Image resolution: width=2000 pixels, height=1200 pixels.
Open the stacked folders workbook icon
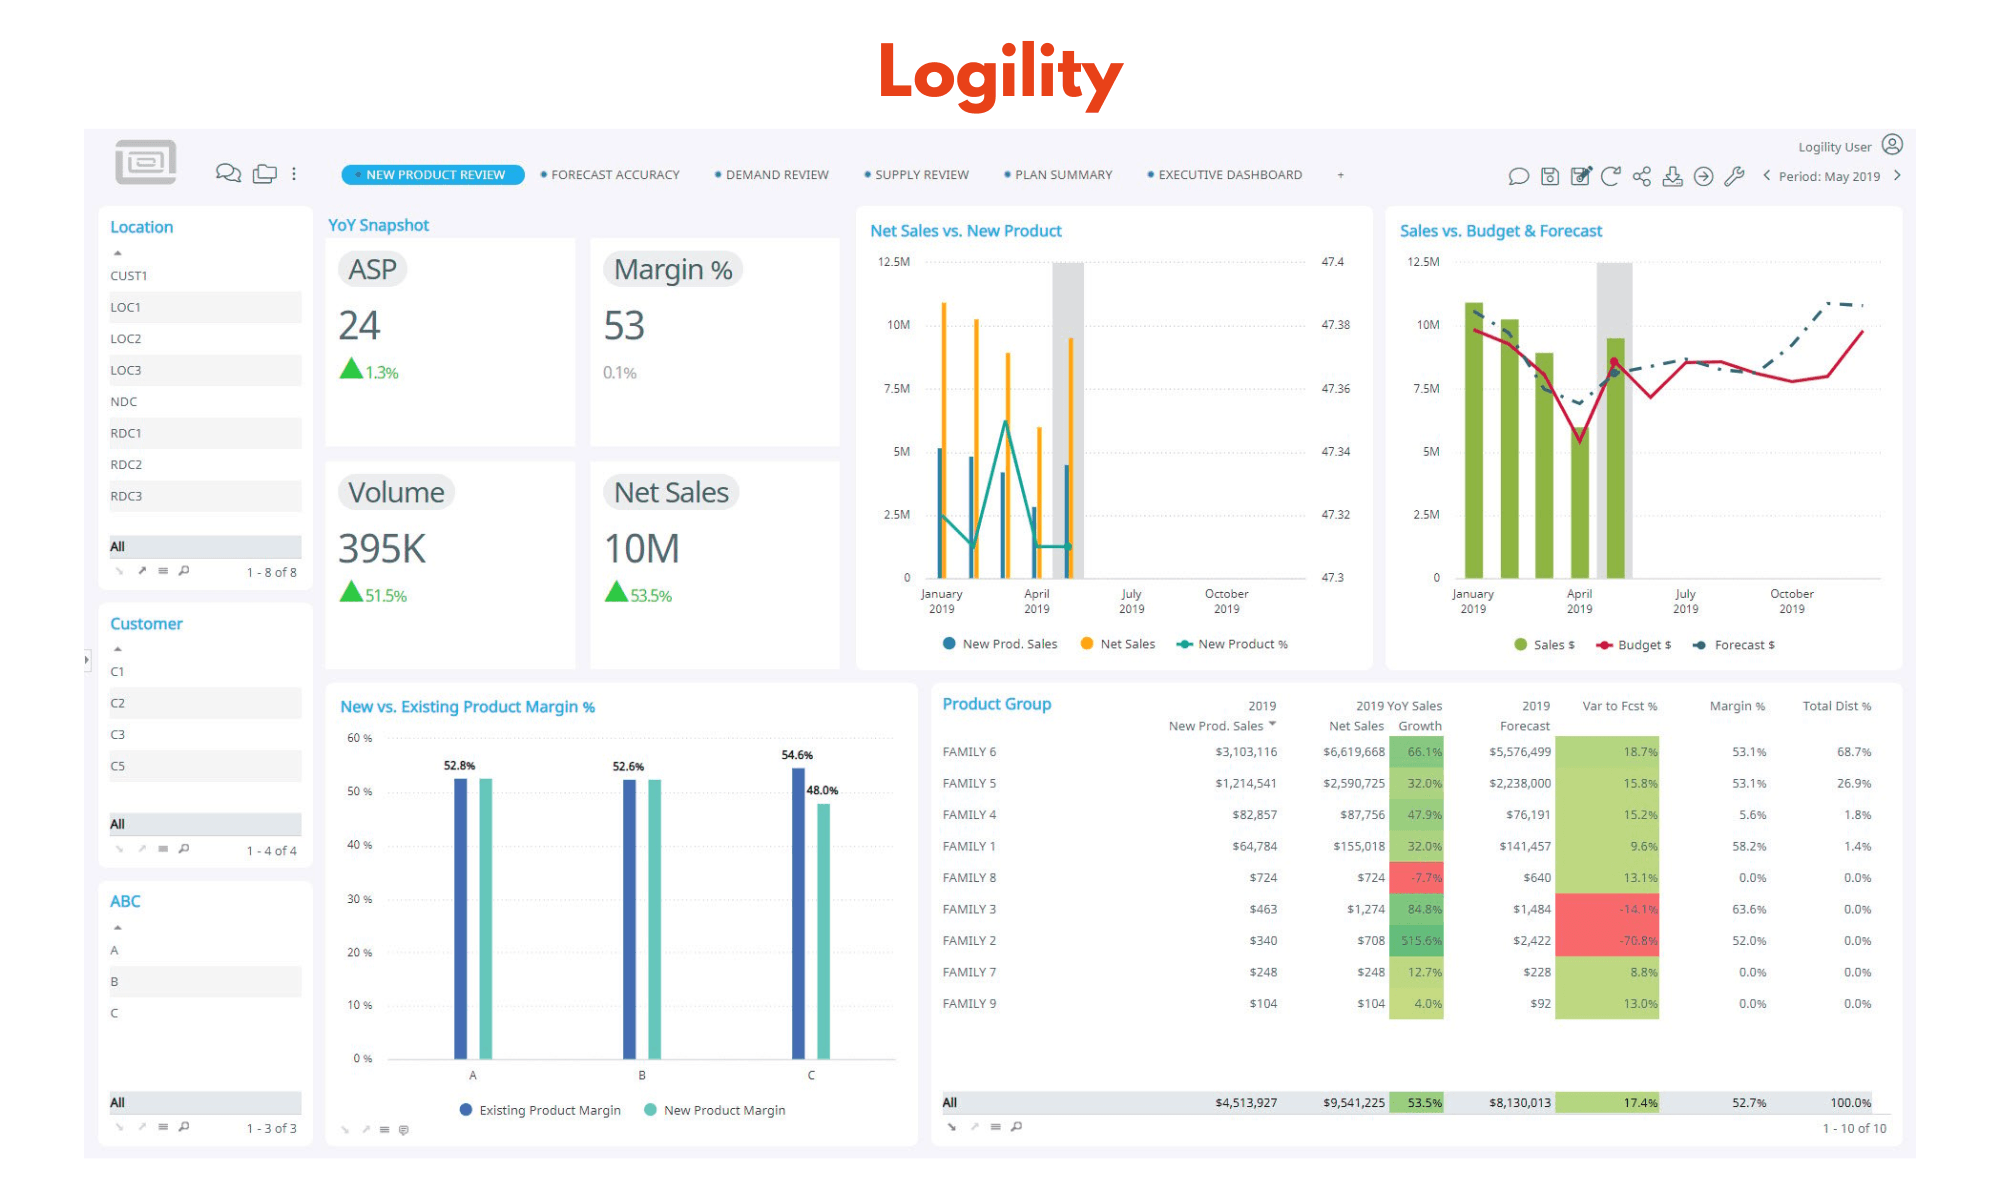[x=265, y=173]
